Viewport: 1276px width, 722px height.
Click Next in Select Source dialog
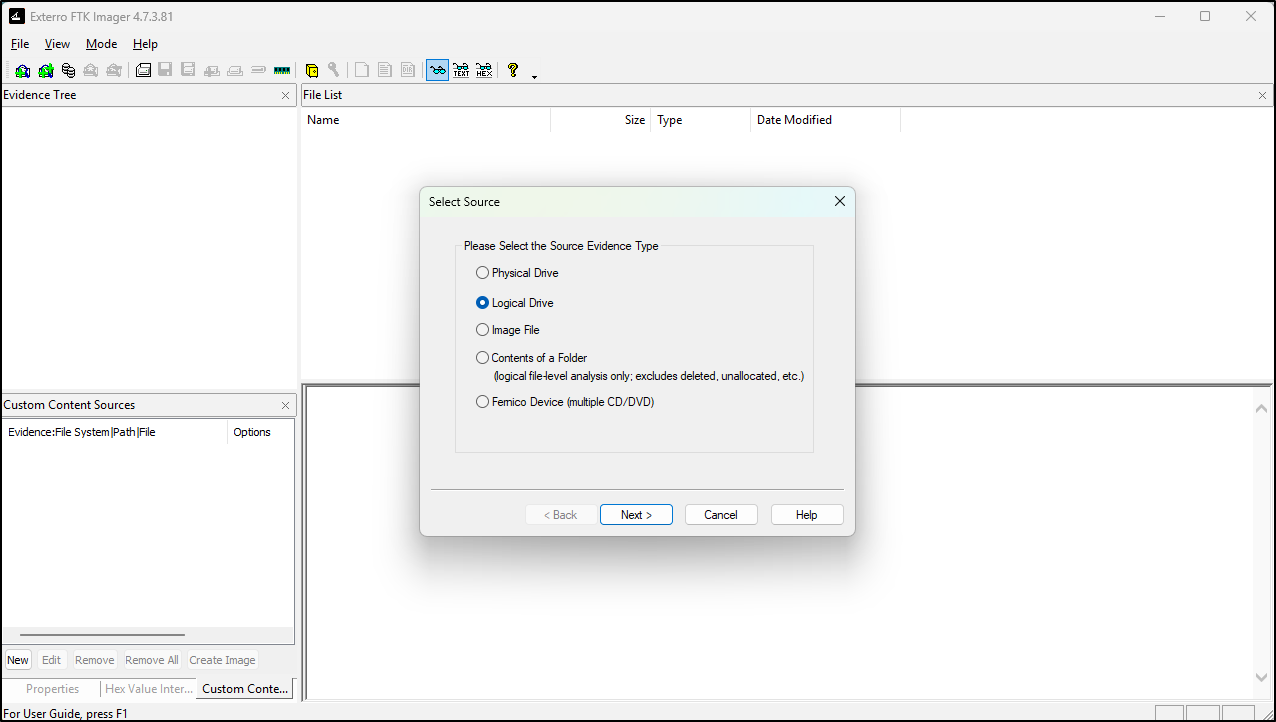point(636,515)
